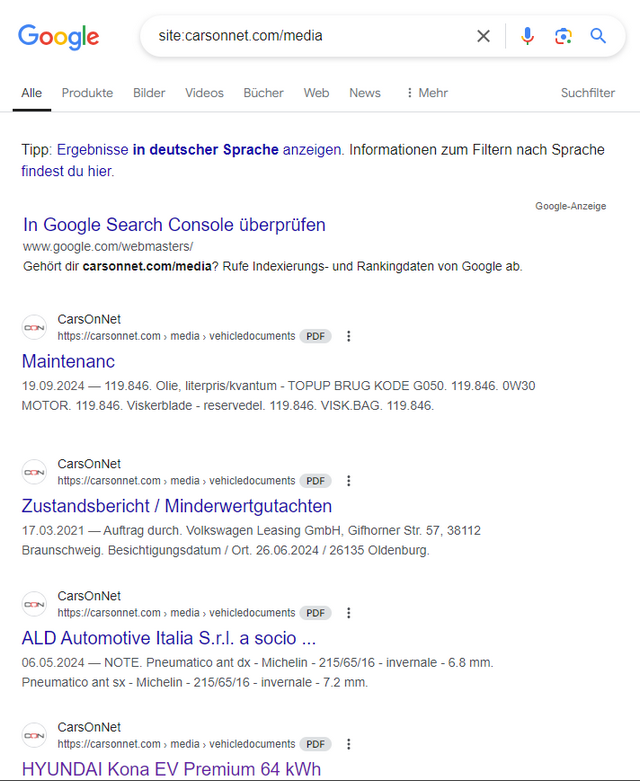Open three-dot options for ALD Automotive result
Viewport: 640px width, 781px height.
click(x=349, y=613)
